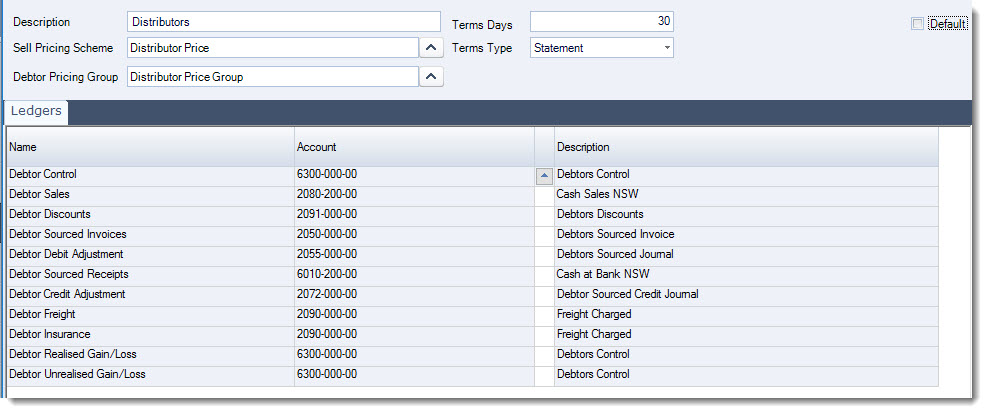The image size is (987, 413).
Task: Click Debtors Control in the Realised Gain/Loss row
Action: click(x=593, y=354)
